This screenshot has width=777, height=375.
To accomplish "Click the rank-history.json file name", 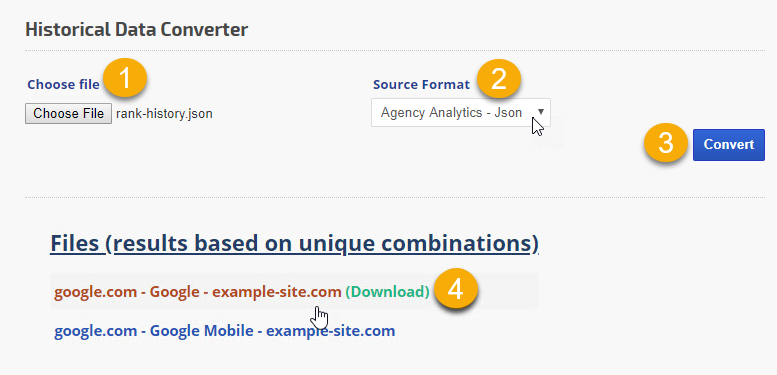I will tap(164, 114).
